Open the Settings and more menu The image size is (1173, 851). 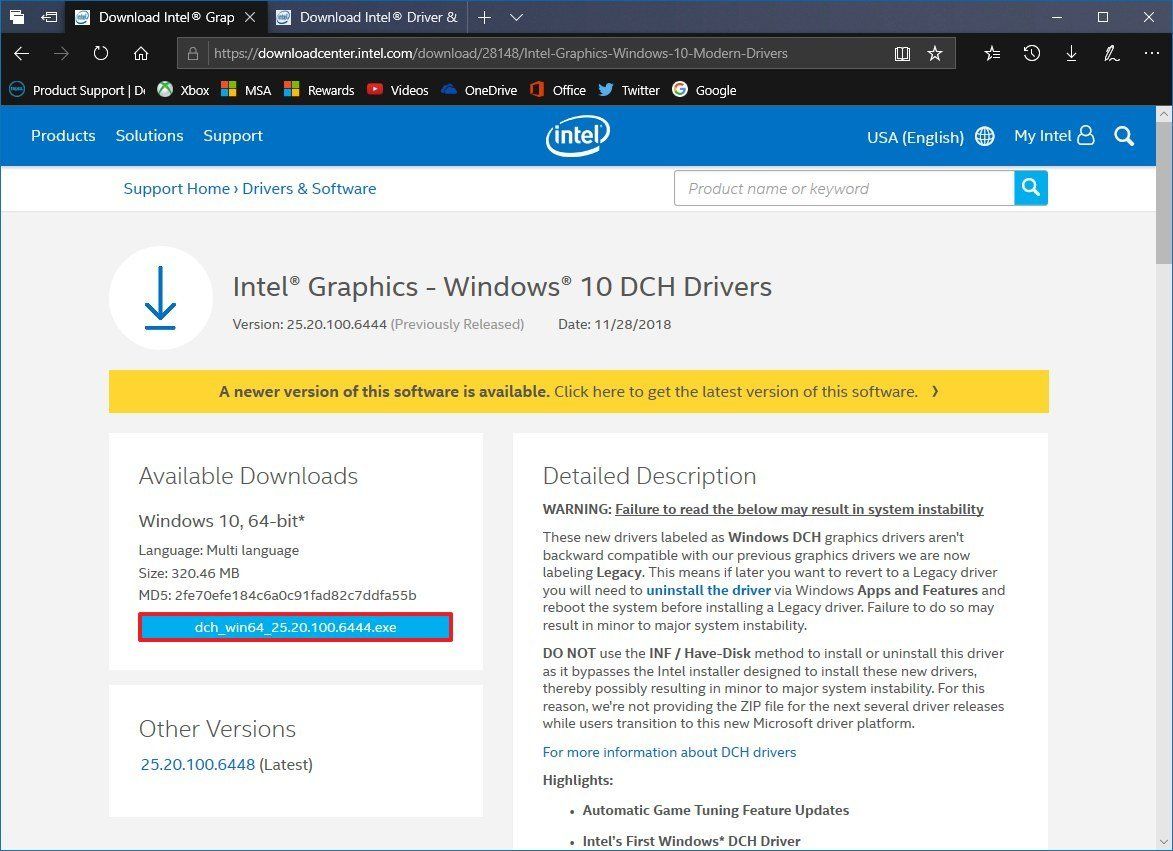click(x=1152, y=55)
